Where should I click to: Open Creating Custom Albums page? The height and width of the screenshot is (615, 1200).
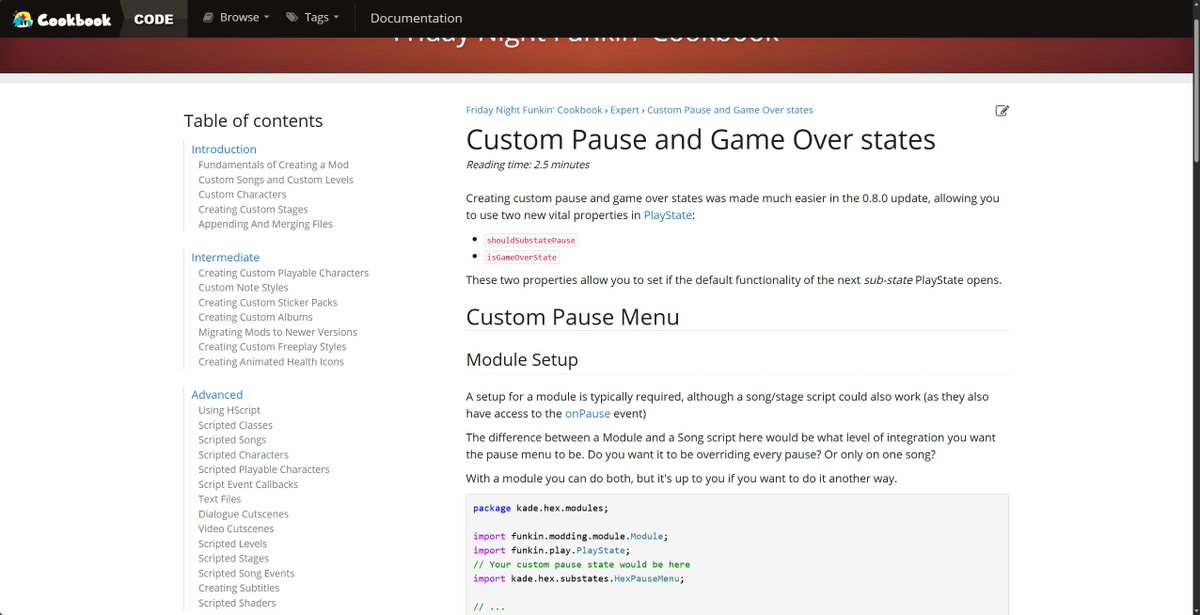pos(255,317)
